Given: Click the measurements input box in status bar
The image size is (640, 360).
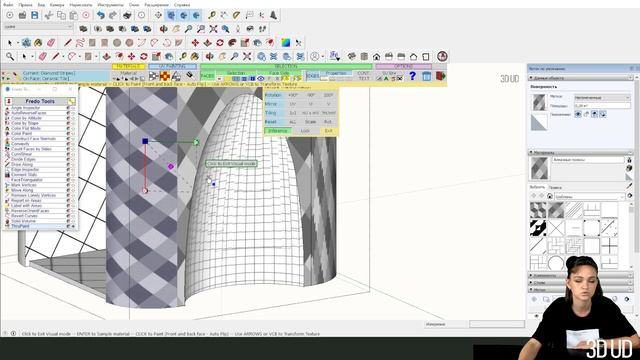Looking at the screenshot, I should click(x=497, y=324).
